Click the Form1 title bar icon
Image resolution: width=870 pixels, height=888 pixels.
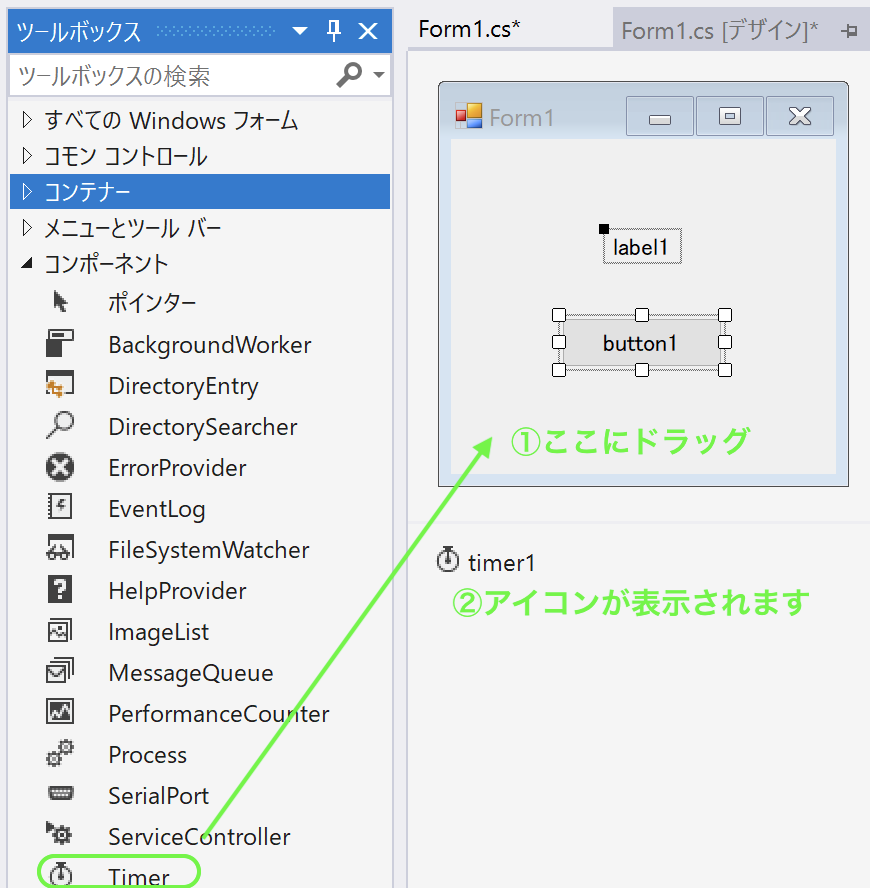pyautogui.click(x=469, y=116)
